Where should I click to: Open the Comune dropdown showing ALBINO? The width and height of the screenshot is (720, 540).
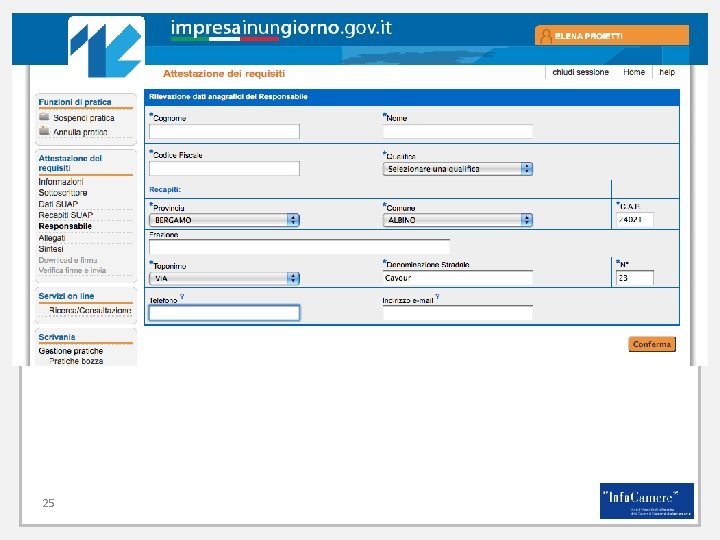click(457, 220)
